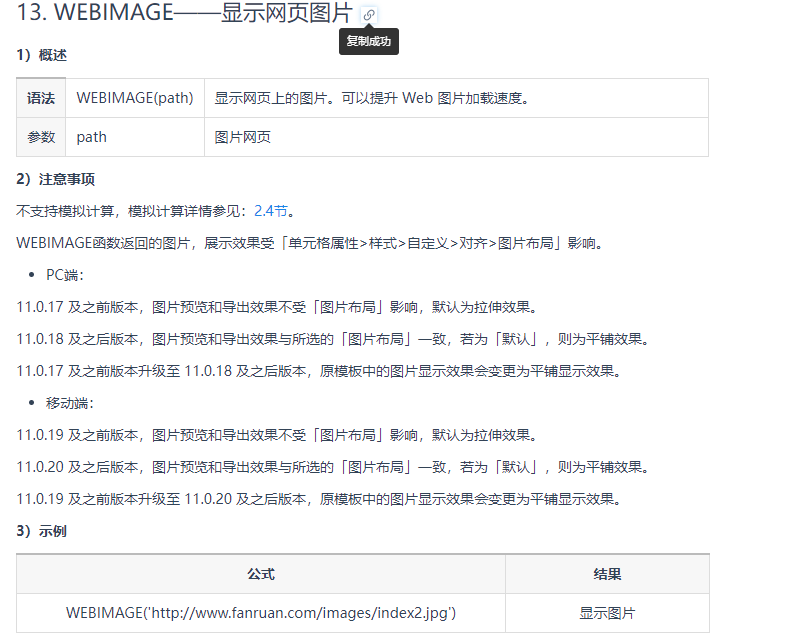The width and height of the screenshot is (791, 637).
Task: Select the 3）示例 subsection title
Action: pyautogui.click(x=41, y=531)
